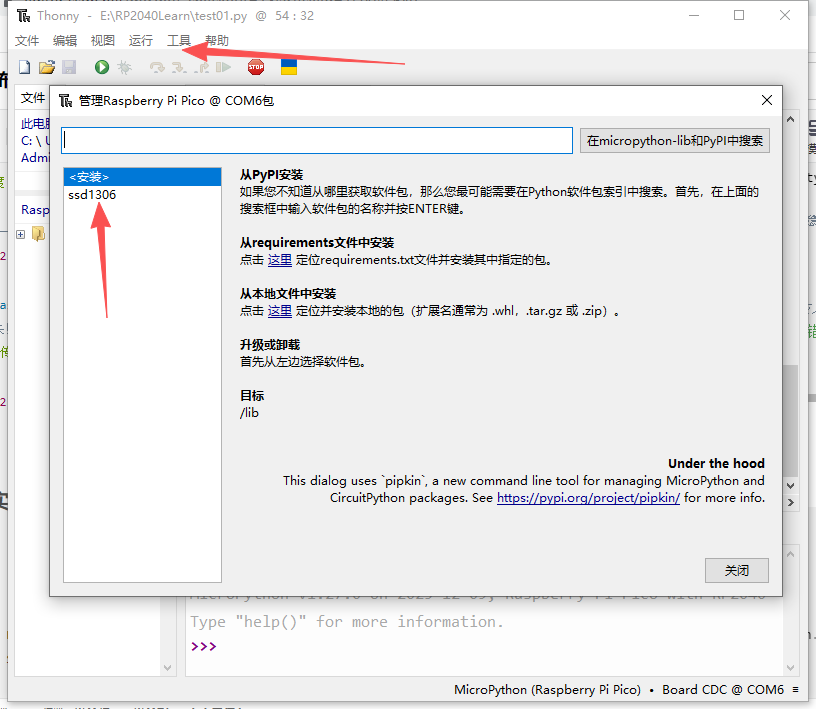Open the 文件 menu
The width and height of the screenshot is (816, 709).
[27, 41]
